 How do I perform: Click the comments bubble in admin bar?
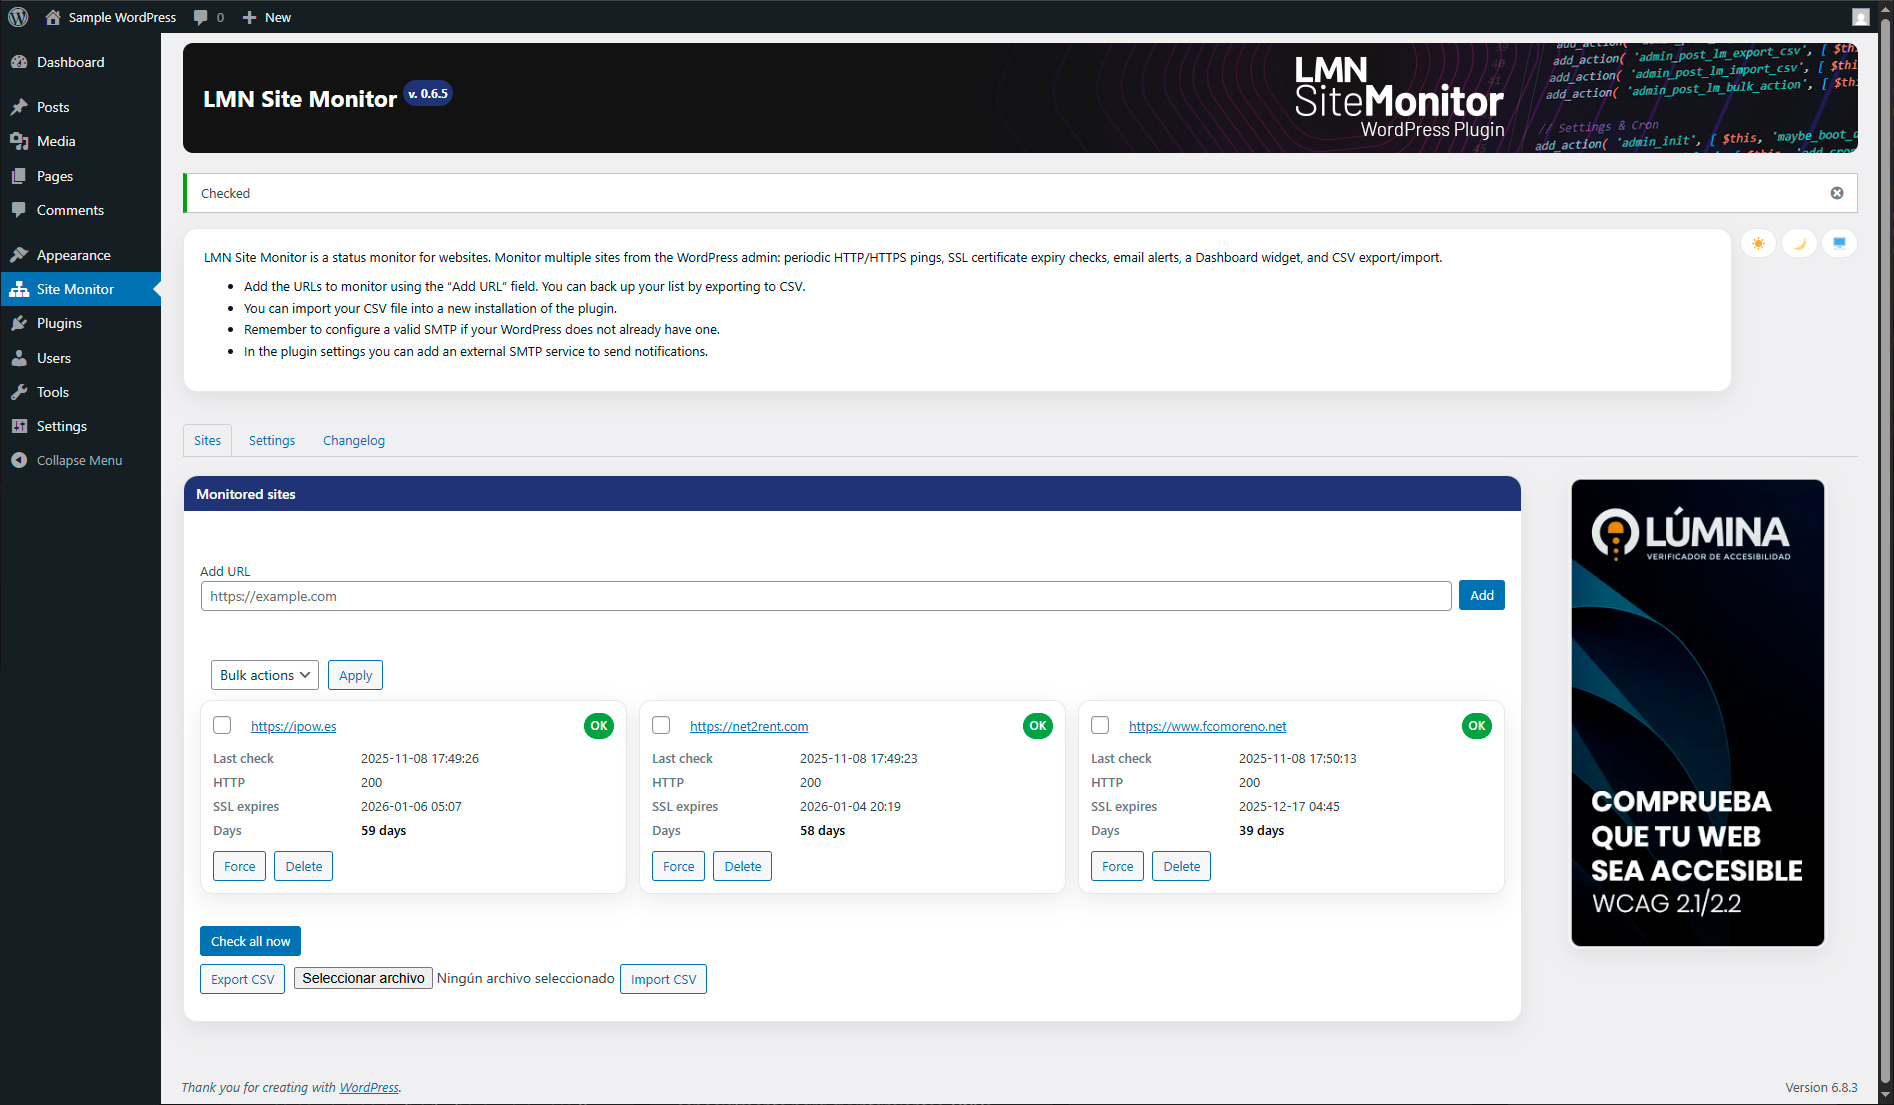(208, 17)
